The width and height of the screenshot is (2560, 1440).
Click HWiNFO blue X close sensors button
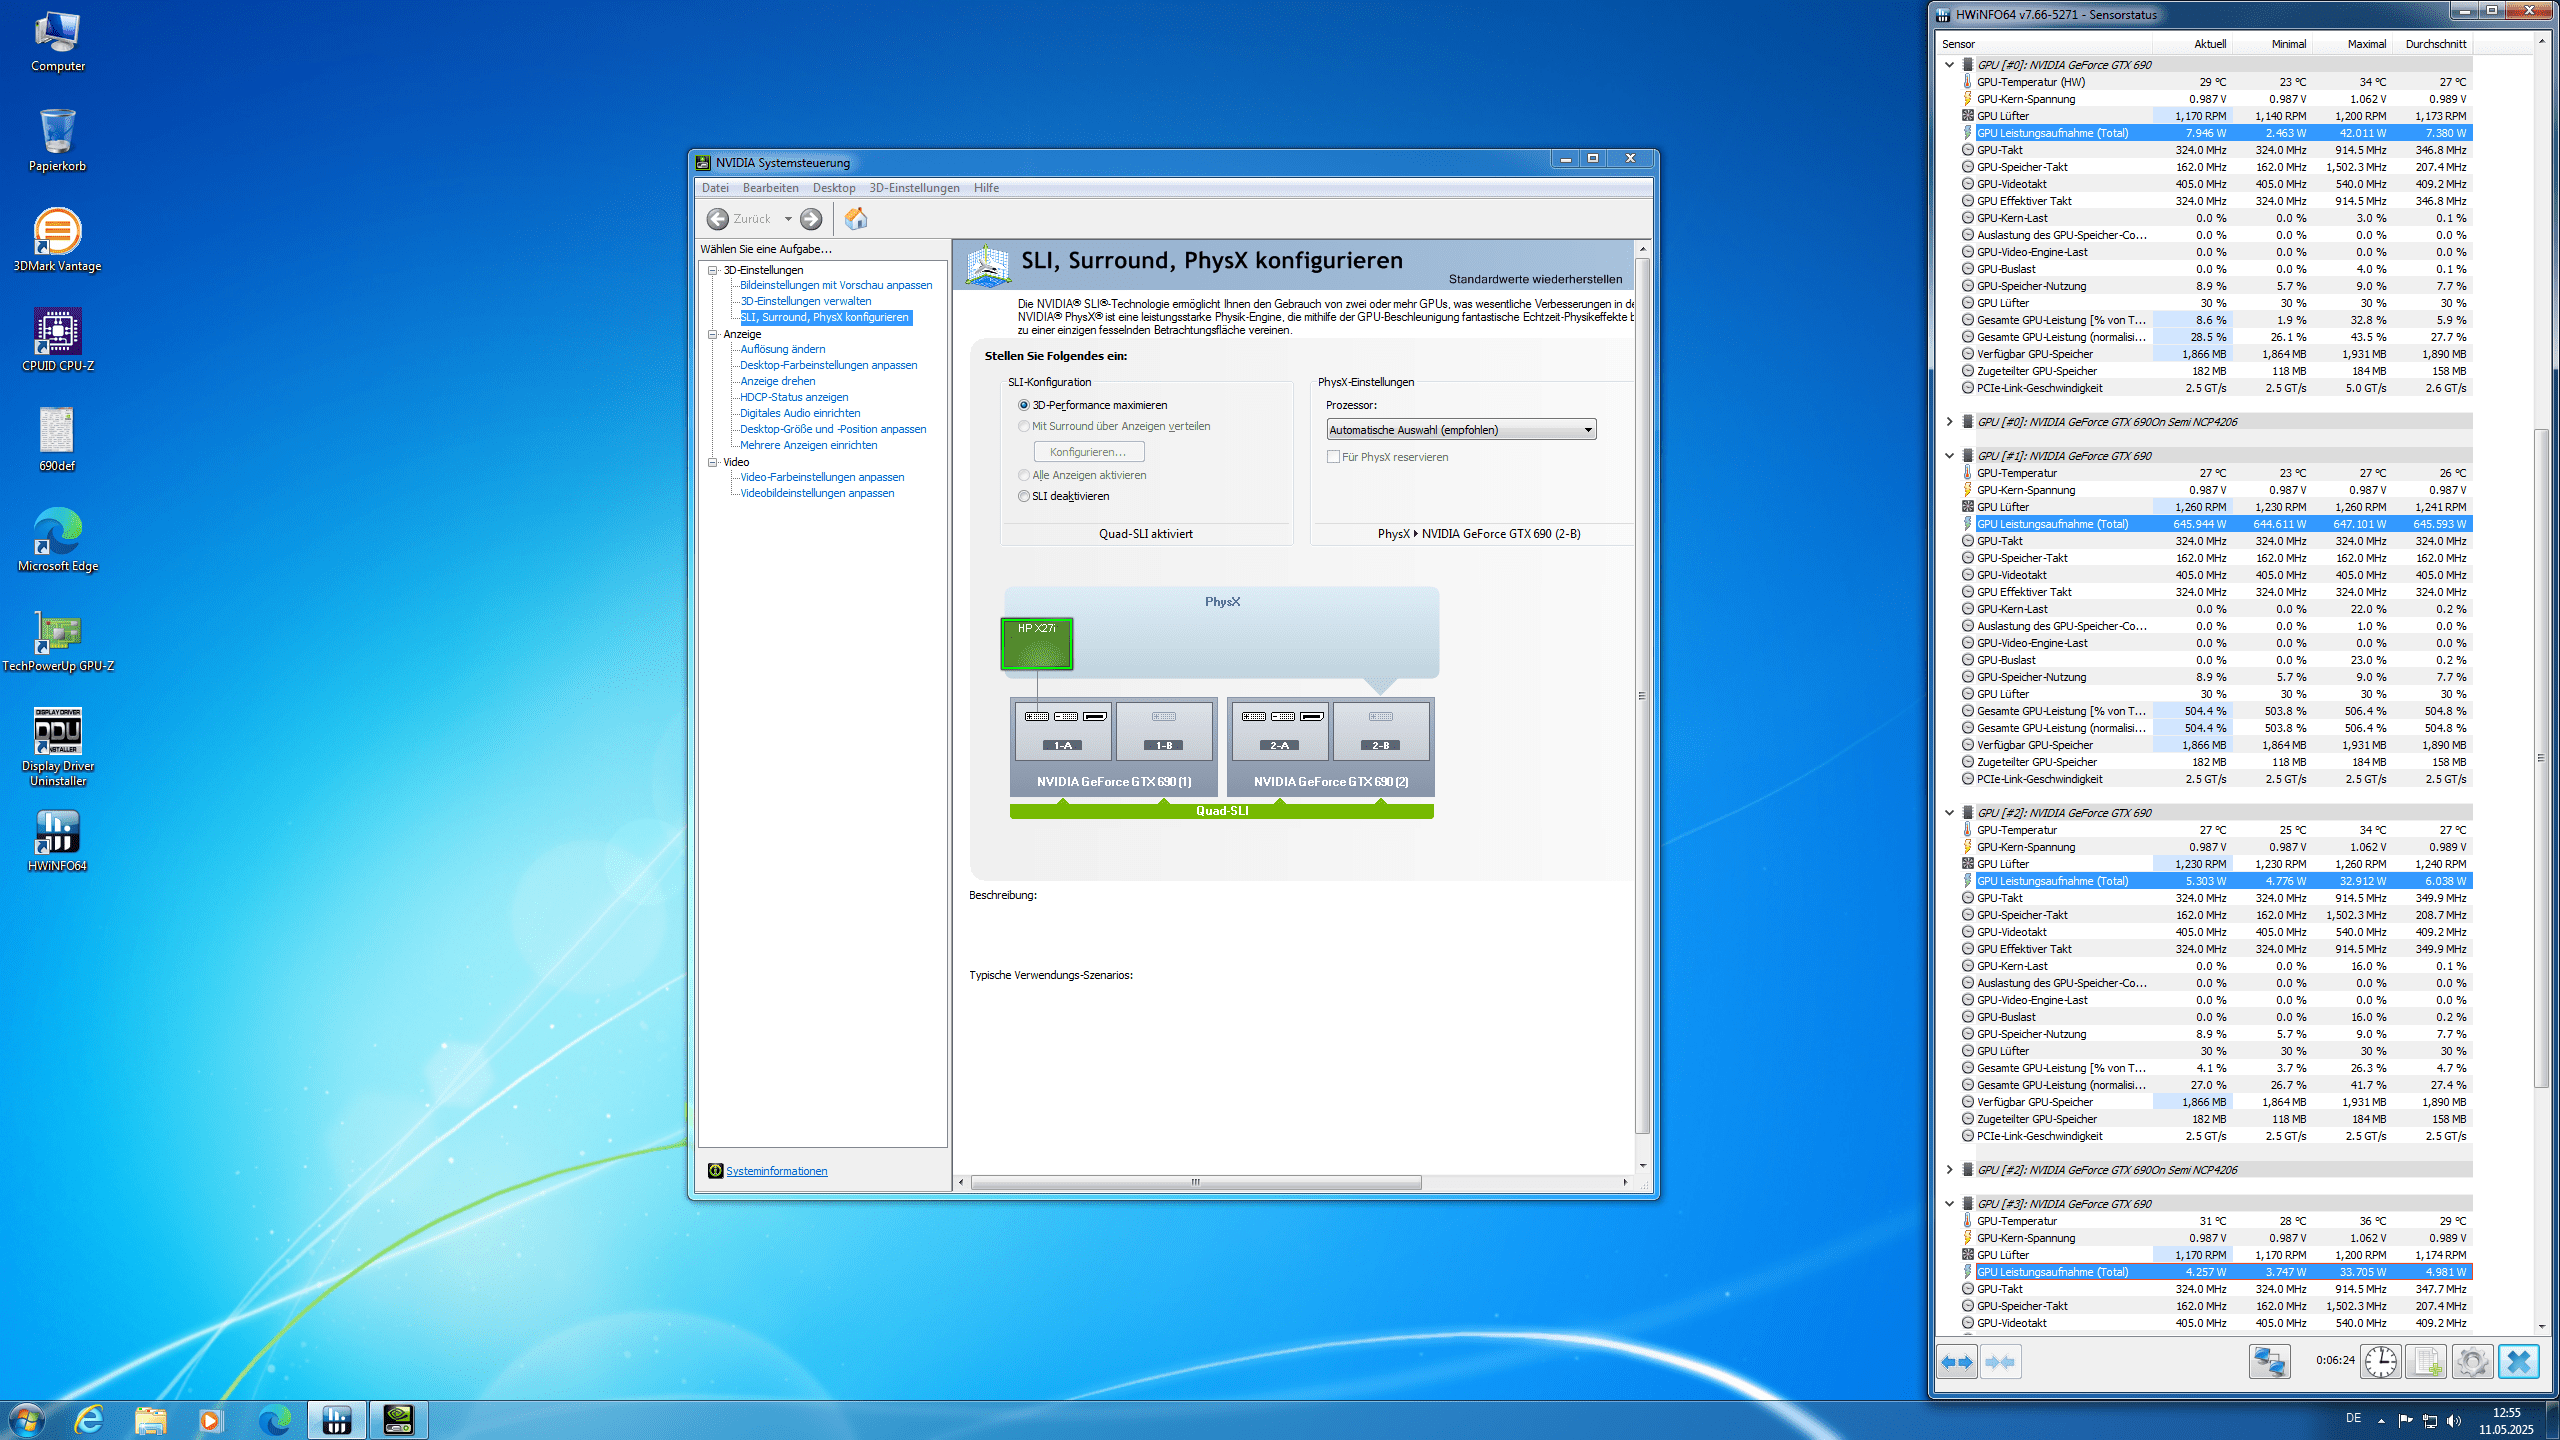coord(2519,1362)
